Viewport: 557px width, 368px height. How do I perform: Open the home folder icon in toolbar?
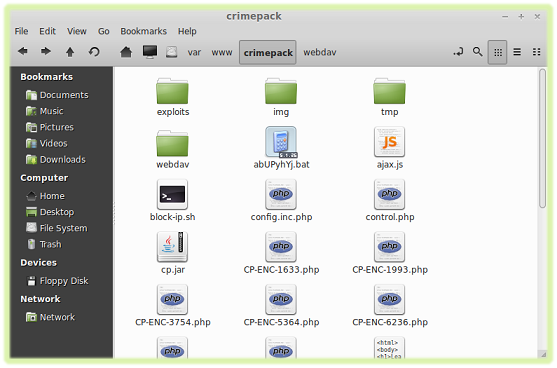[x=126, y=52]
